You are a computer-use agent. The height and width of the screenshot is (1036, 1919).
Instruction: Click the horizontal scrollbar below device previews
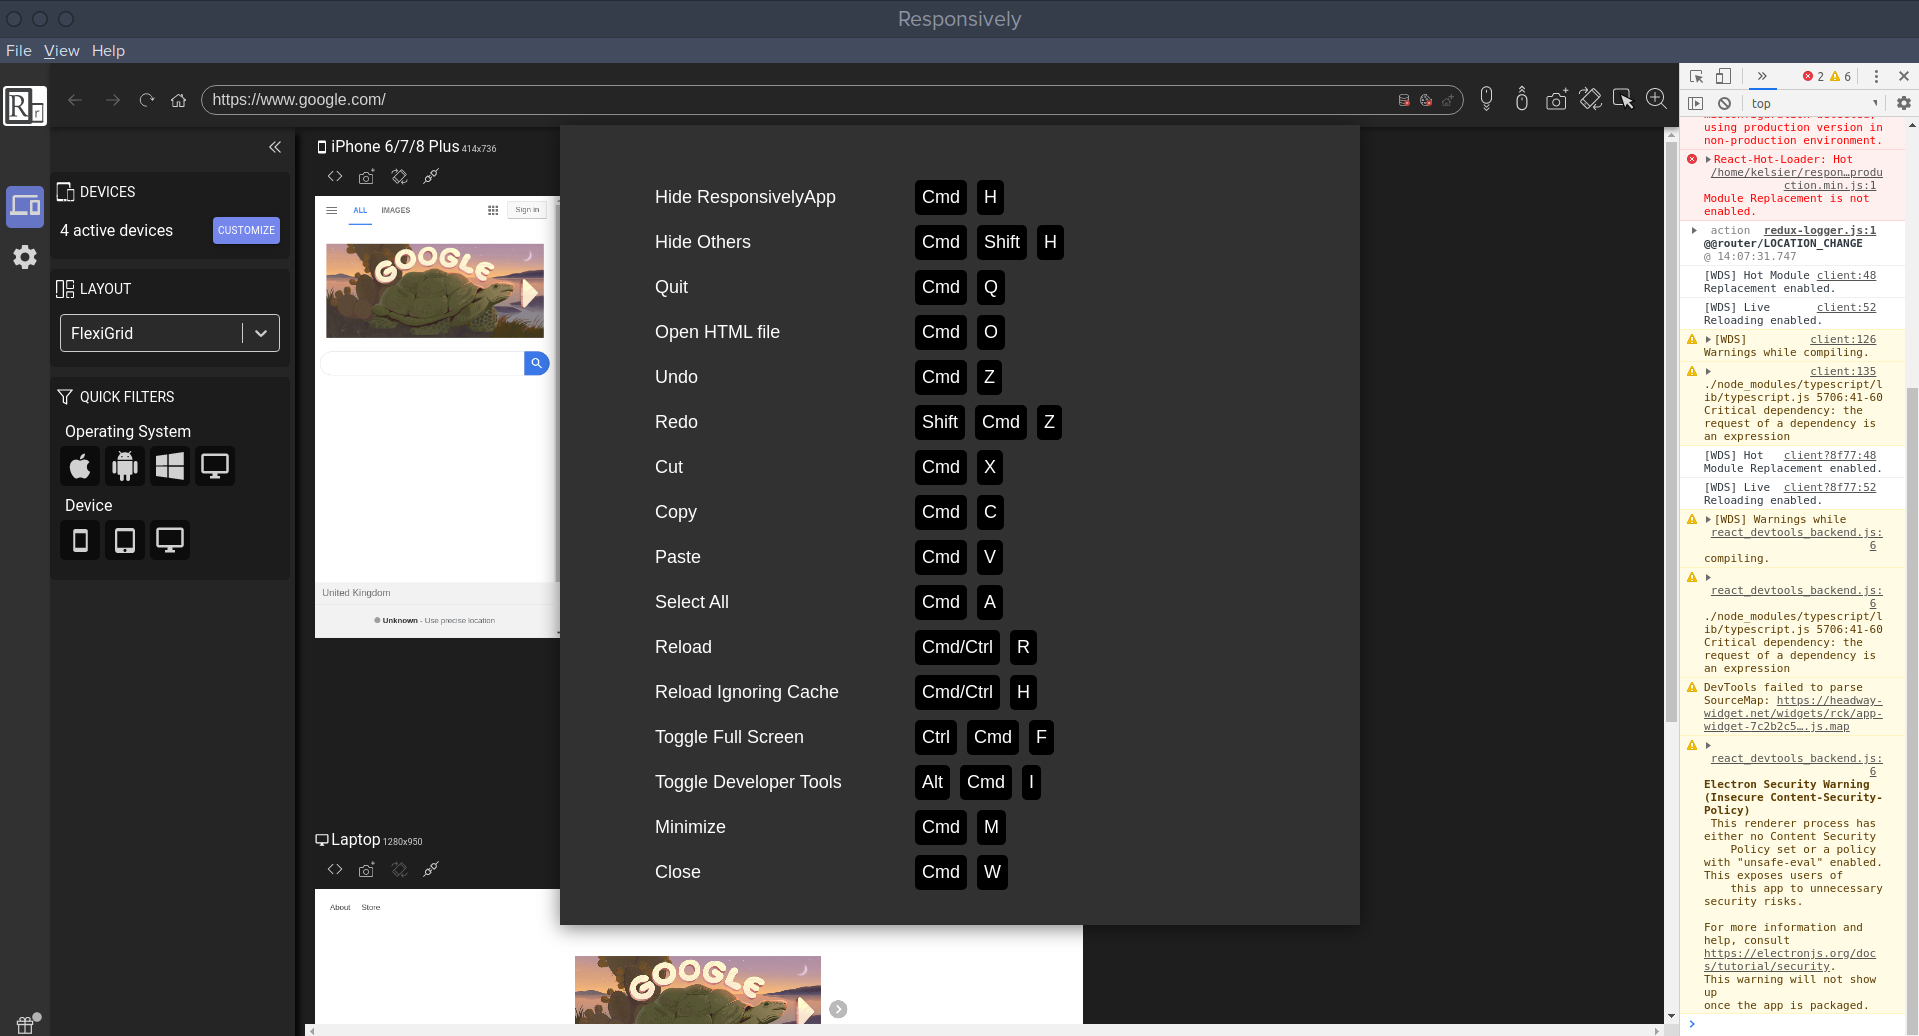[x=985, y=1030]
